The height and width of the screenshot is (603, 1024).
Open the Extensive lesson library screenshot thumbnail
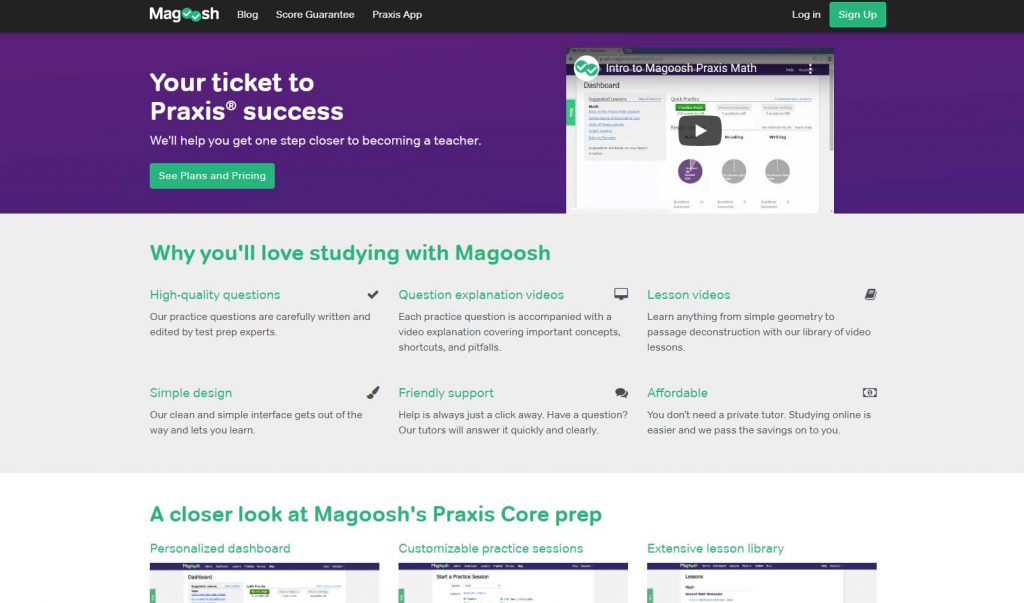point(762,583)
